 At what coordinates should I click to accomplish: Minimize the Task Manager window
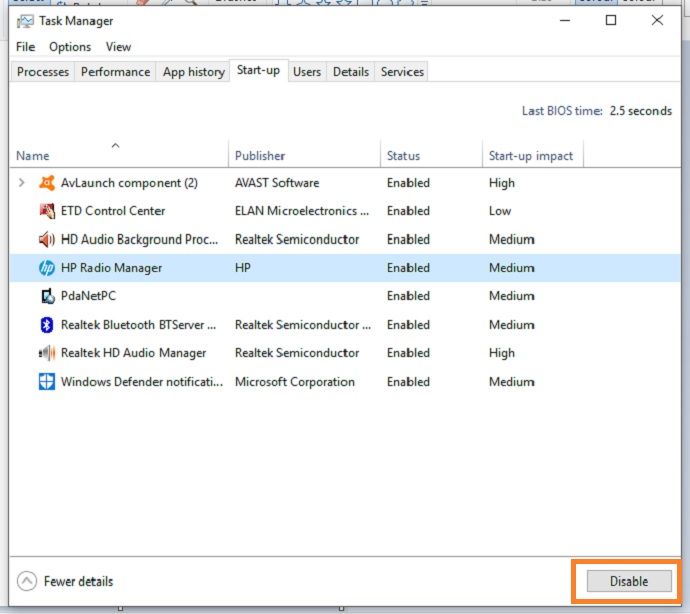[x=565, y=20]
